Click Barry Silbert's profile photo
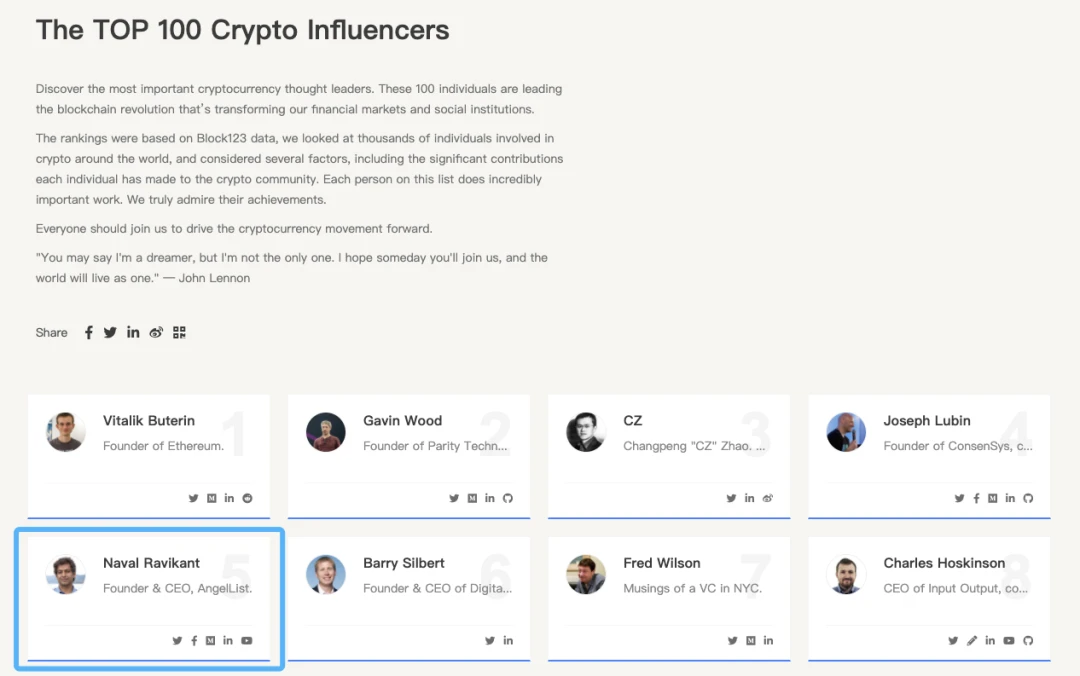 (x=326, y=575)
